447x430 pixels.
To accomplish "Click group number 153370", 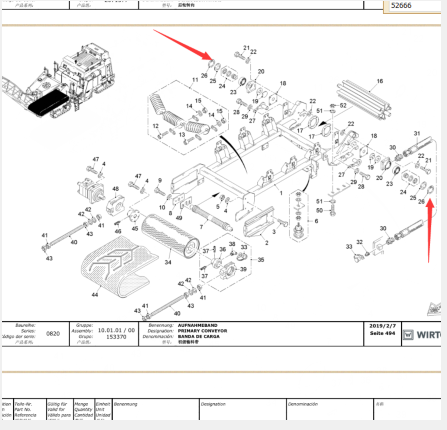I will click(x=116, y=337).
